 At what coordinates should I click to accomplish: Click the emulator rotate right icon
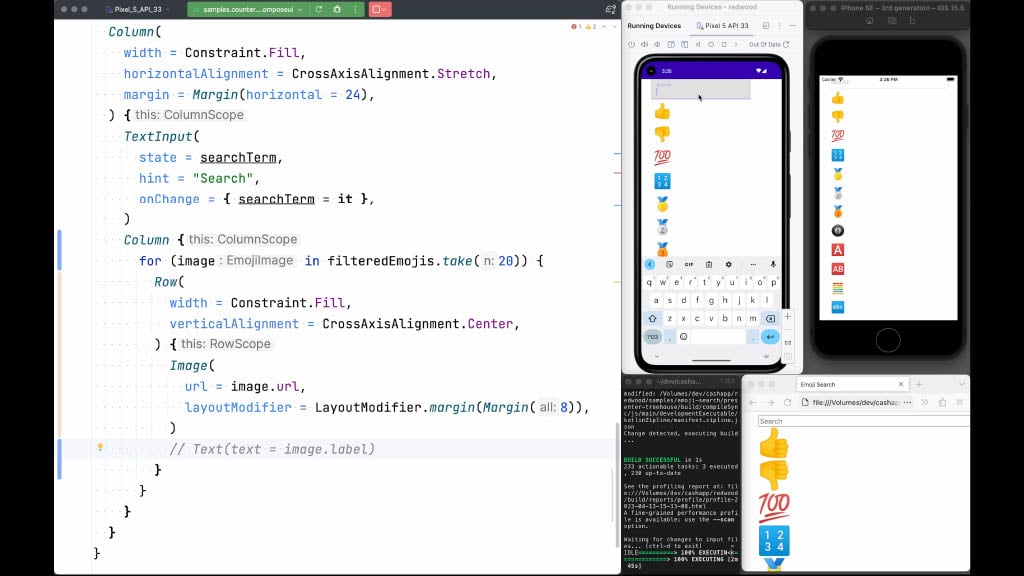pyautogui.click(x=684, y=44)
